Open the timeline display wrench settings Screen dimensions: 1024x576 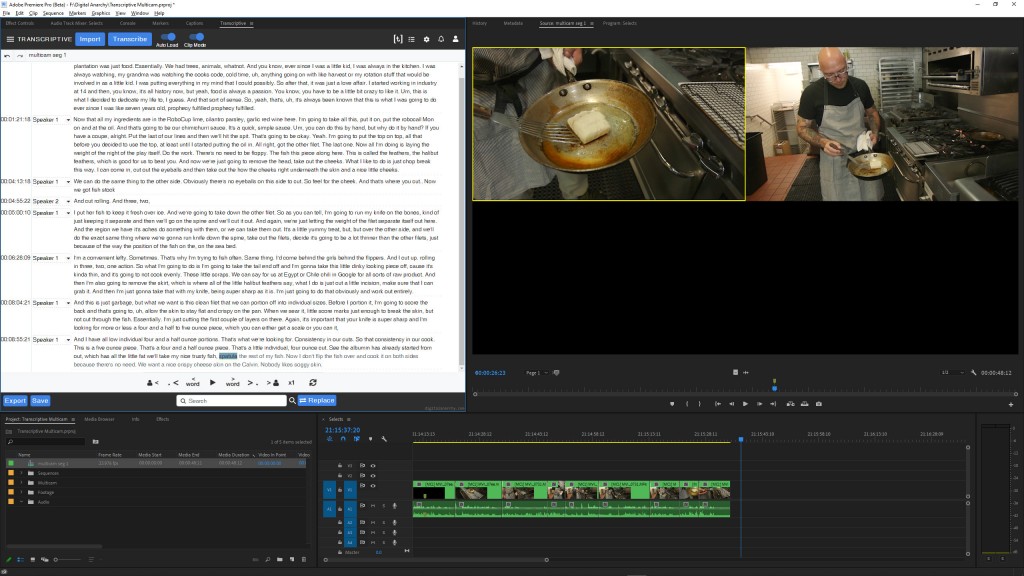click(x=384, y=439)
